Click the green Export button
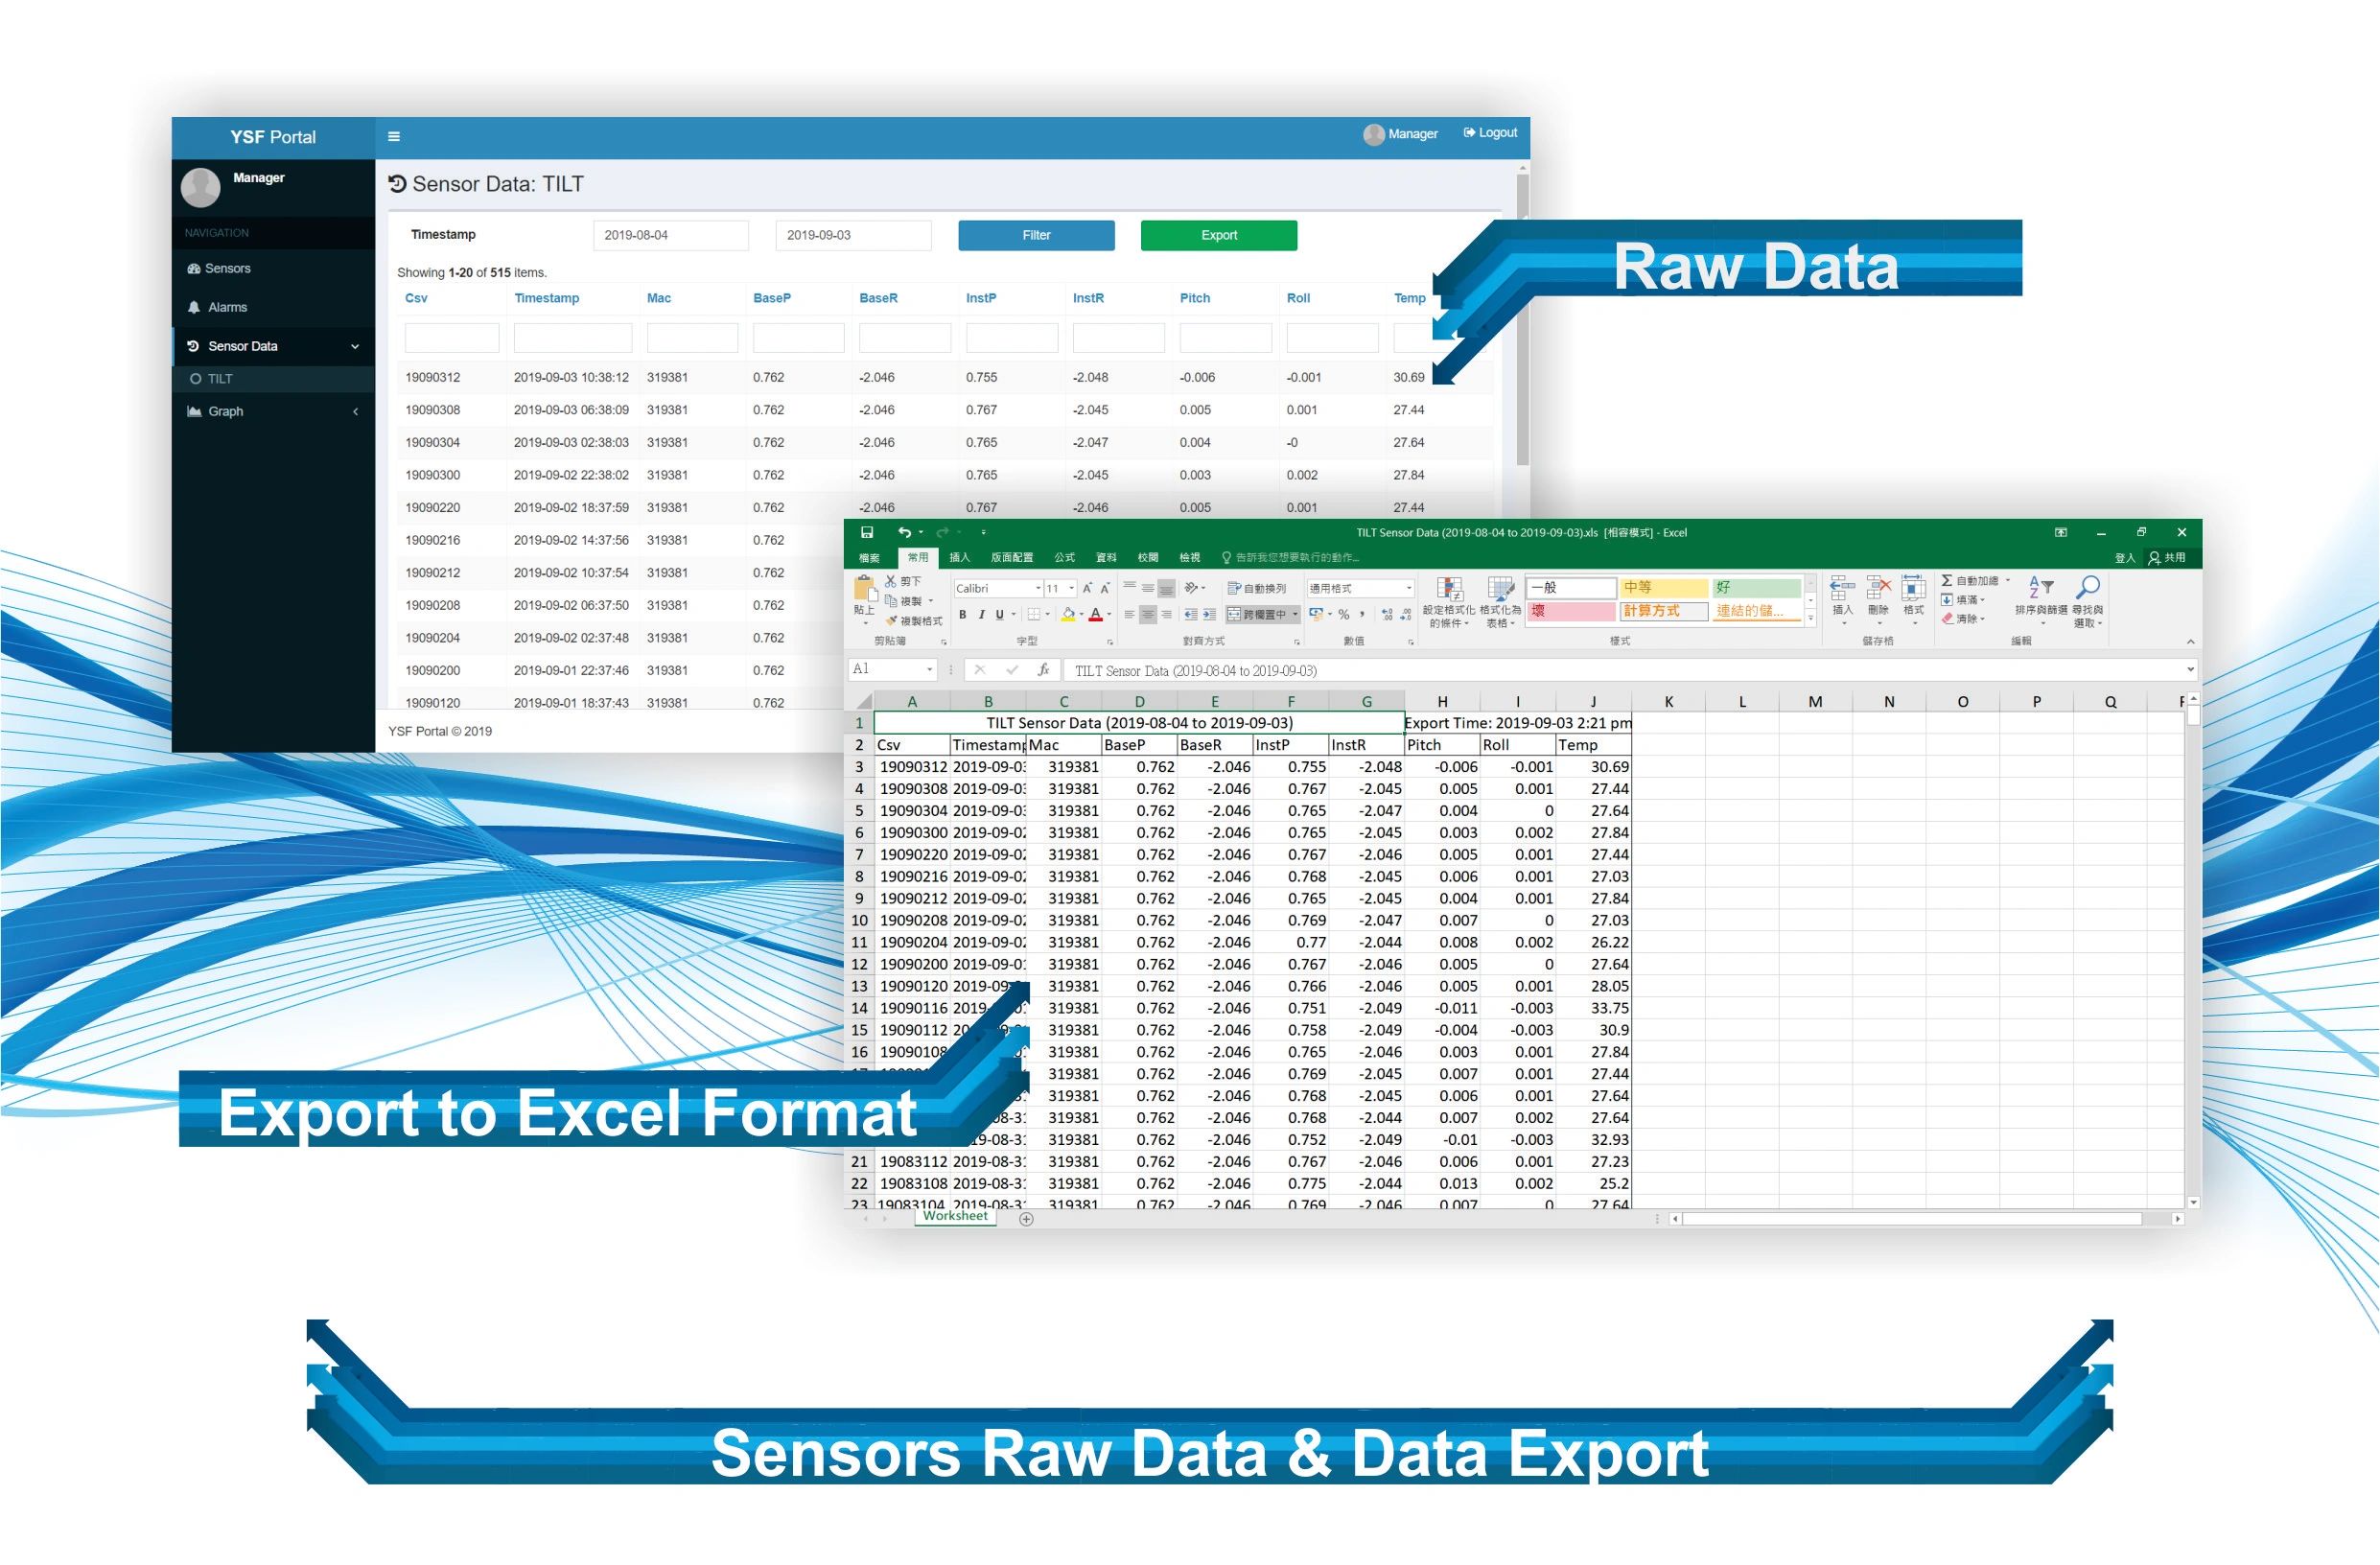Viewport: 2380px width, 1565px height. coord(1218,235)
